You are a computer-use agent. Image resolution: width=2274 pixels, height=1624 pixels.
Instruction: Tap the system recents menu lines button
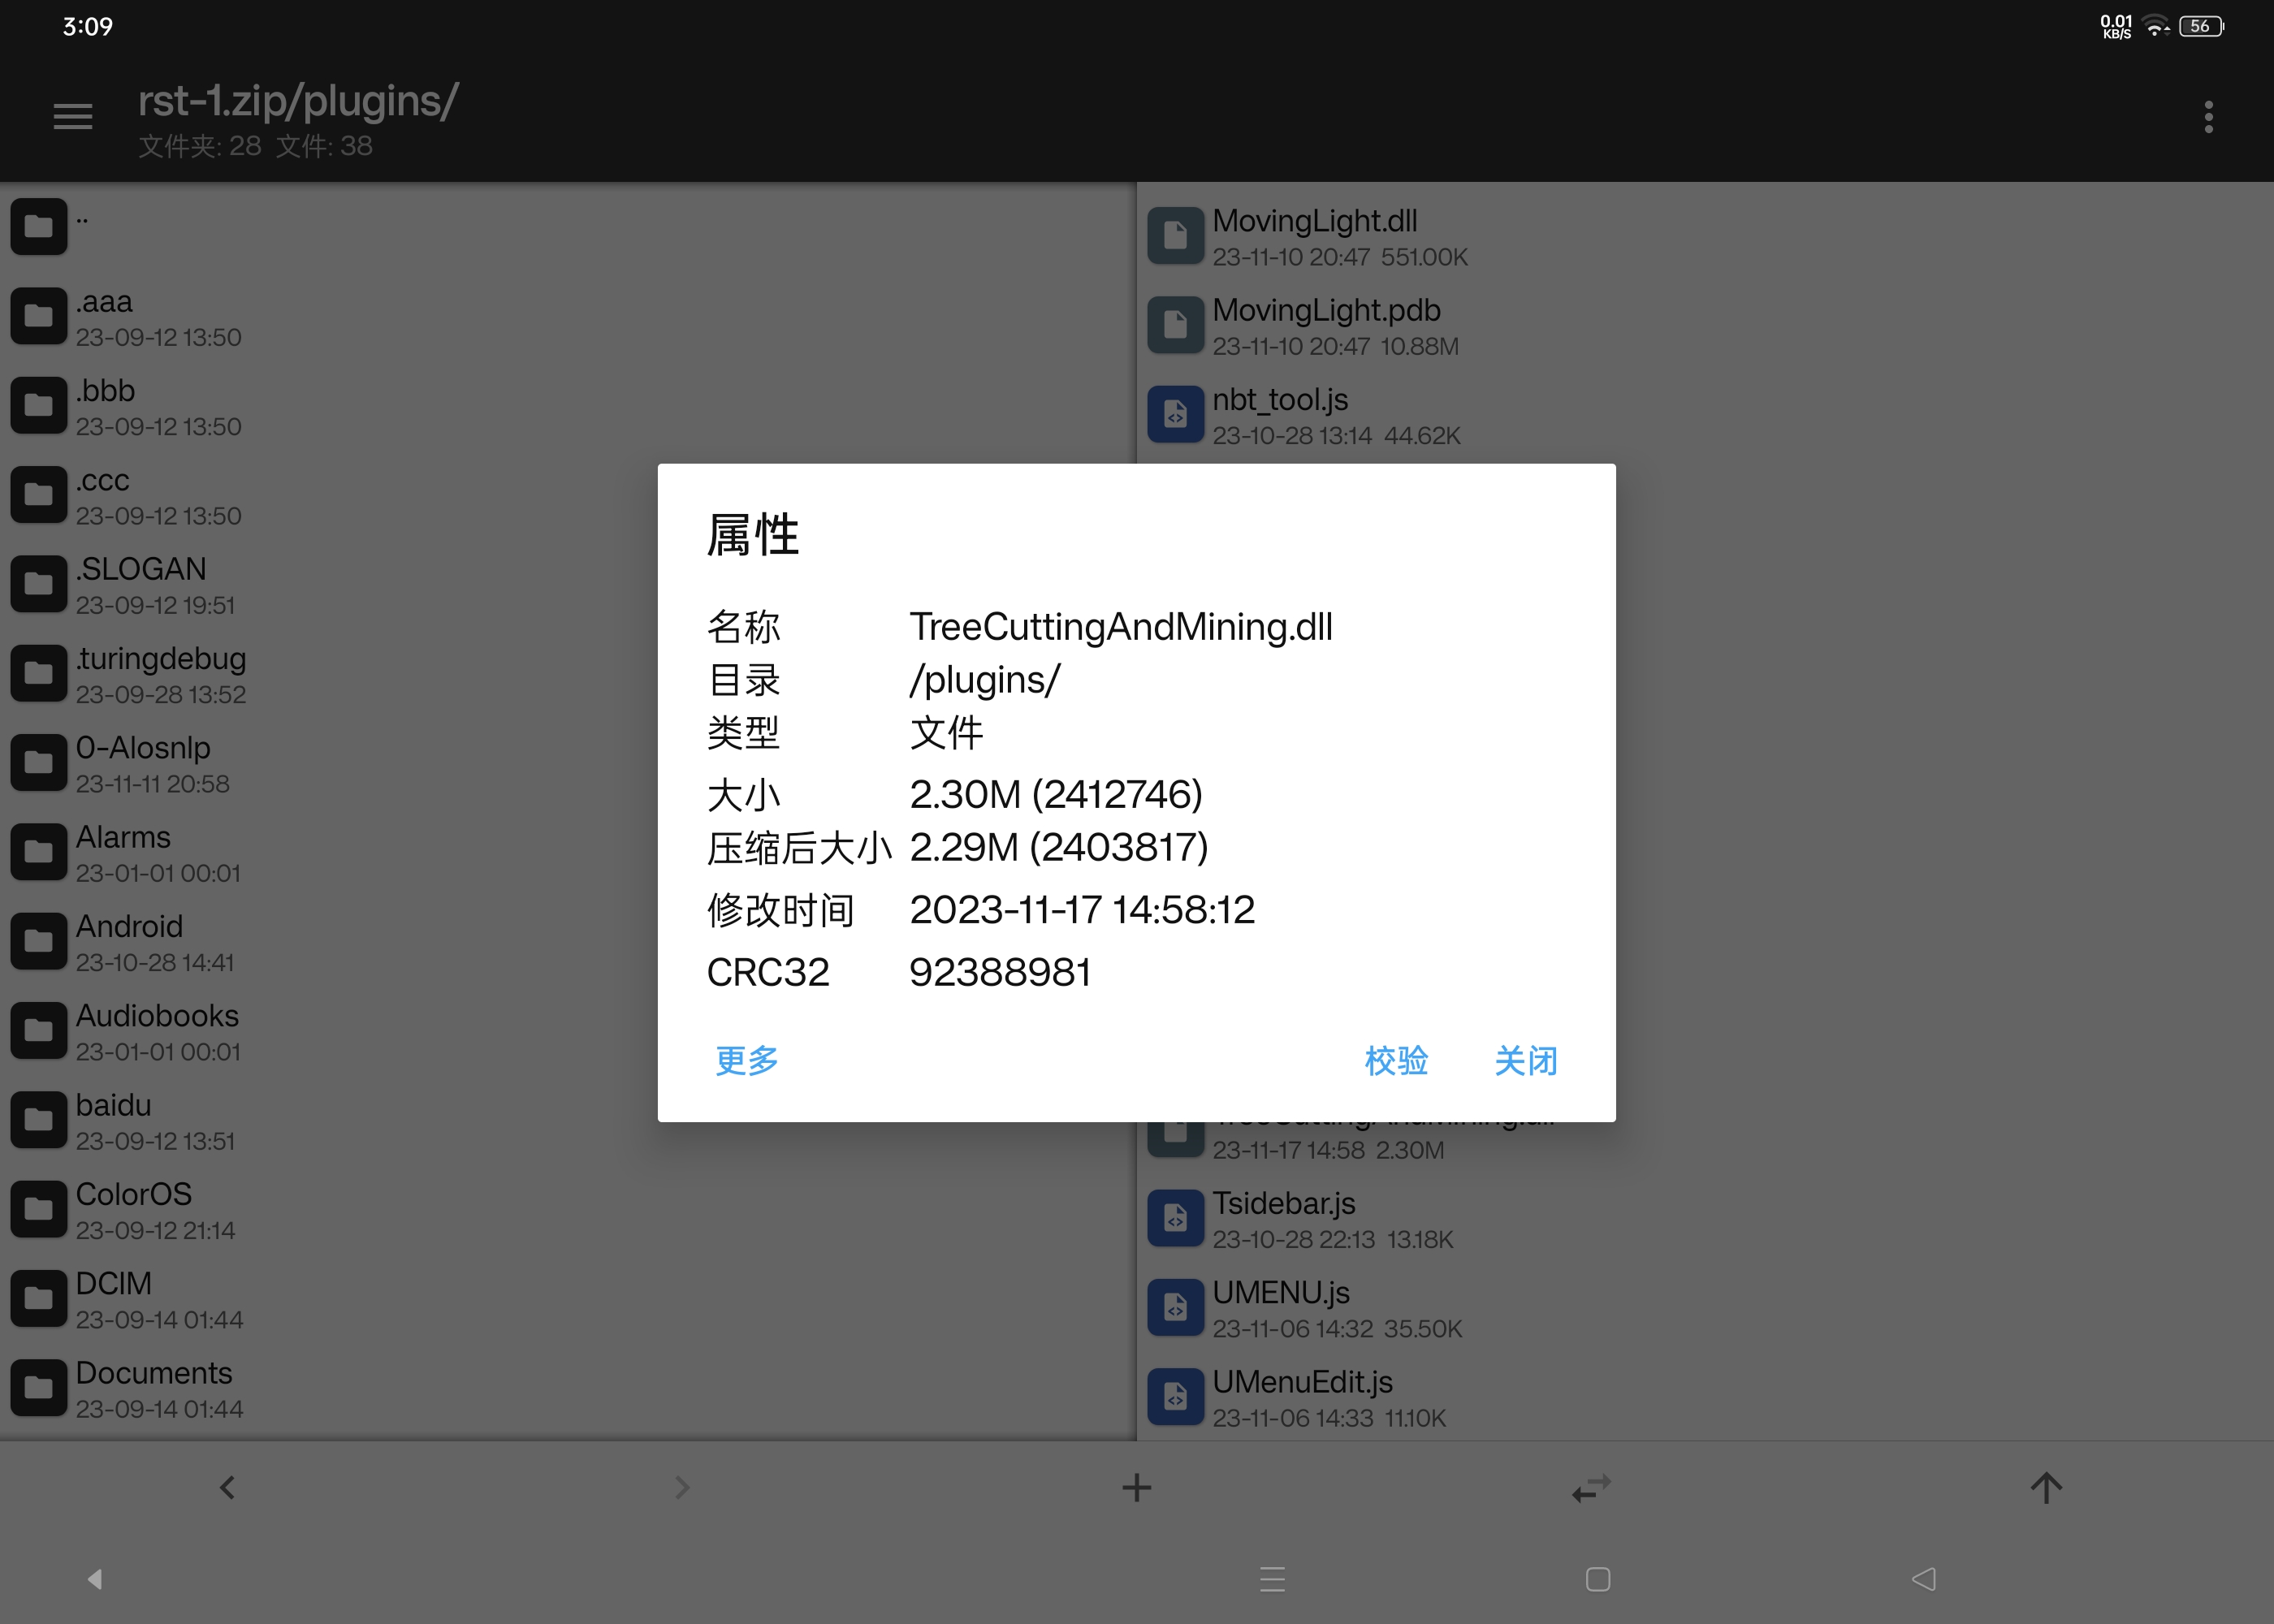click(1272, 1579)
